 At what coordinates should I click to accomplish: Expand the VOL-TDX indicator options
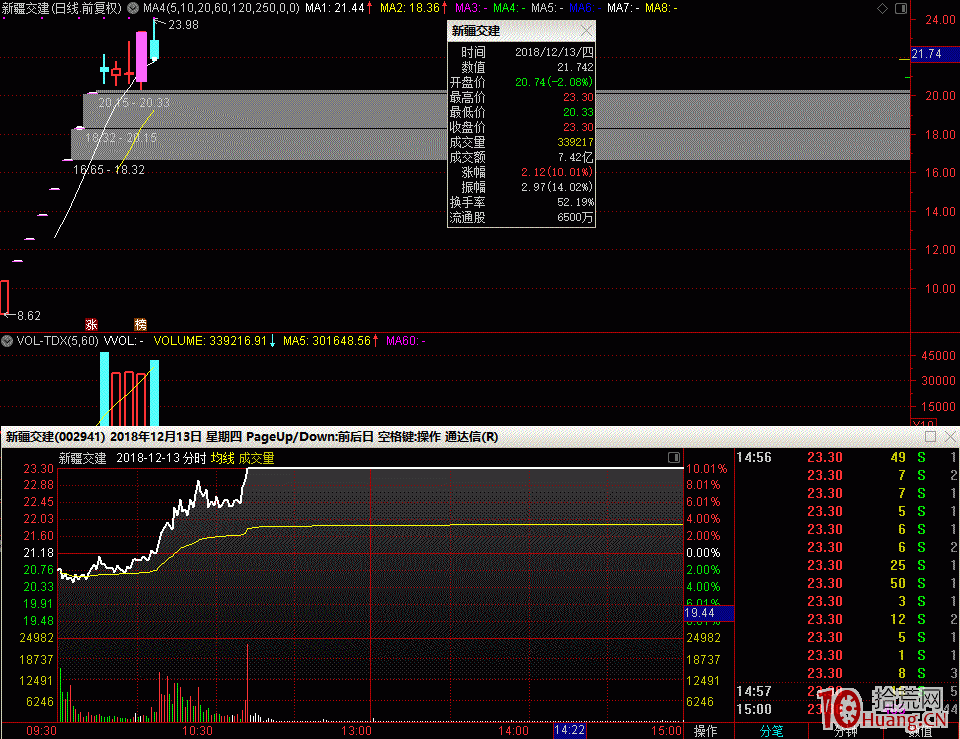[x=8, y=341]
